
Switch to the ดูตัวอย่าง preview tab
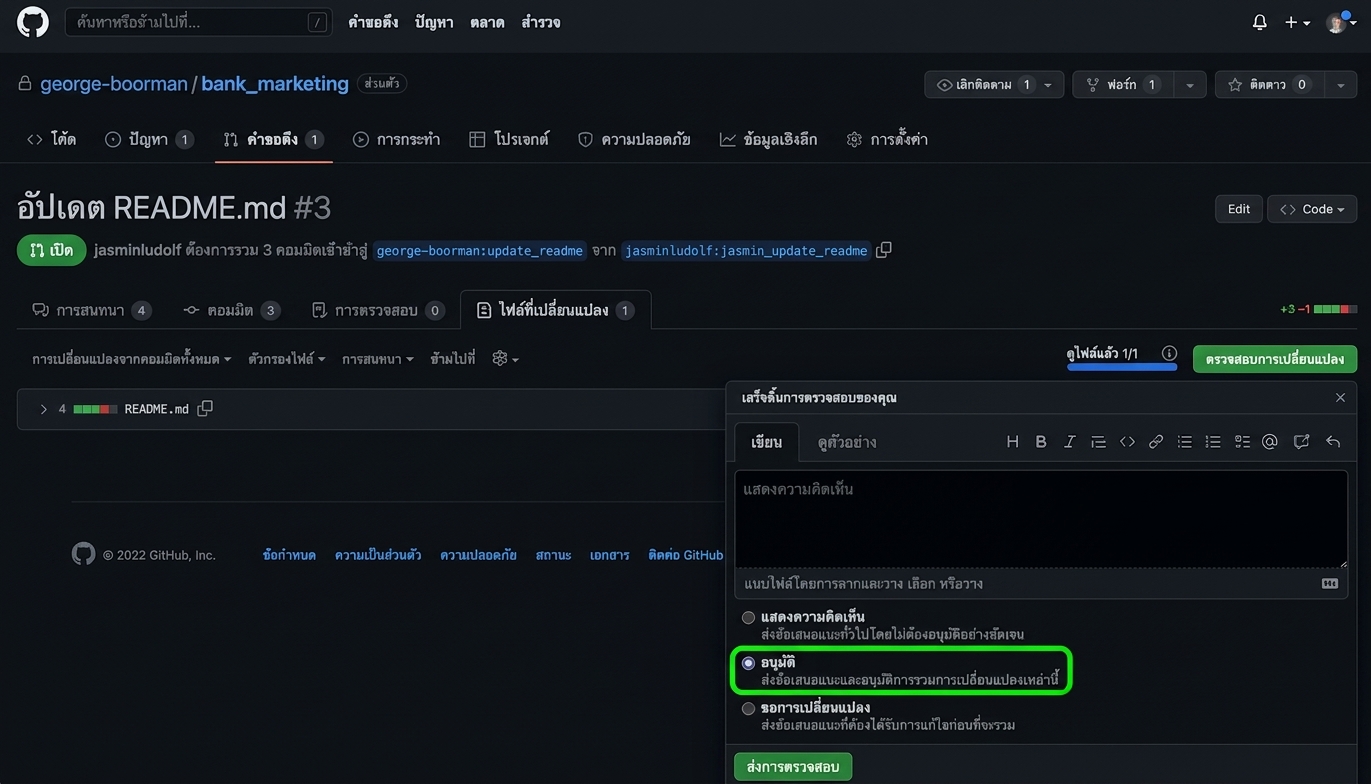coord(847,442)
